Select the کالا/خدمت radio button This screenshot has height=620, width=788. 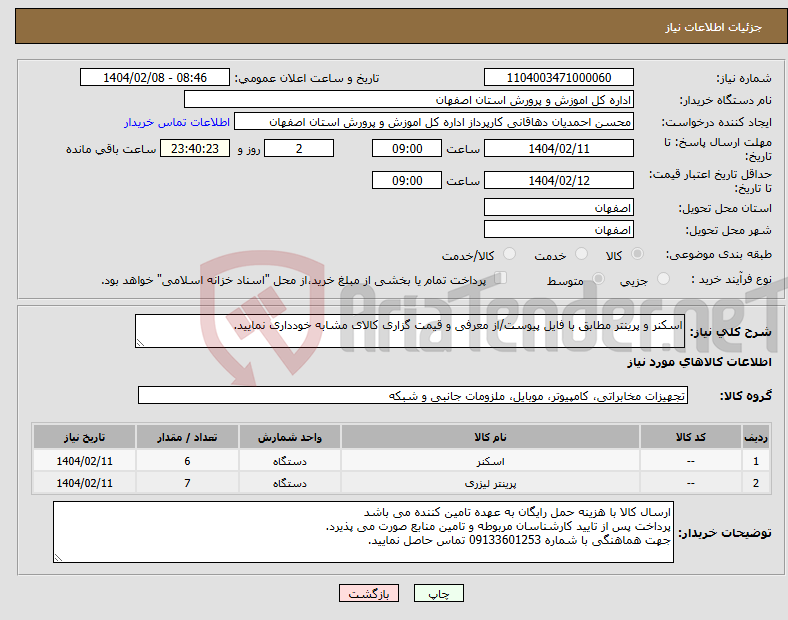510,254
